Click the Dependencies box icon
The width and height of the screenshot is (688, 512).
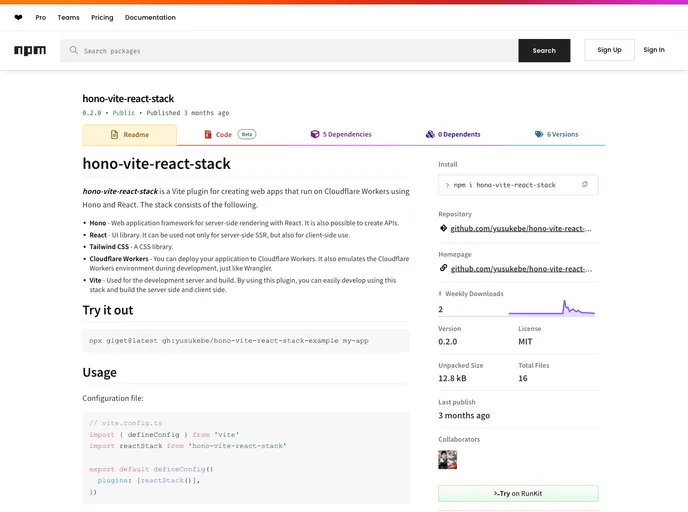[x=315, y=134]
